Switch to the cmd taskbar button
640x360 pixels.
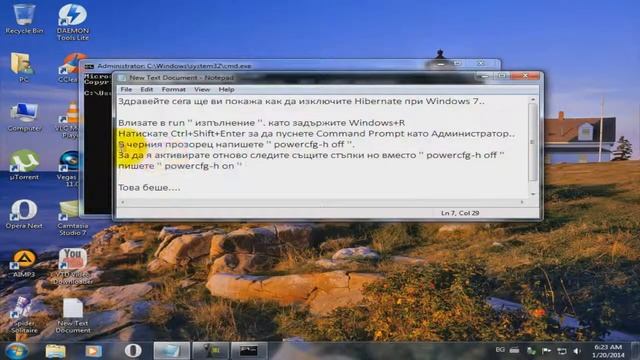point(249,351)
